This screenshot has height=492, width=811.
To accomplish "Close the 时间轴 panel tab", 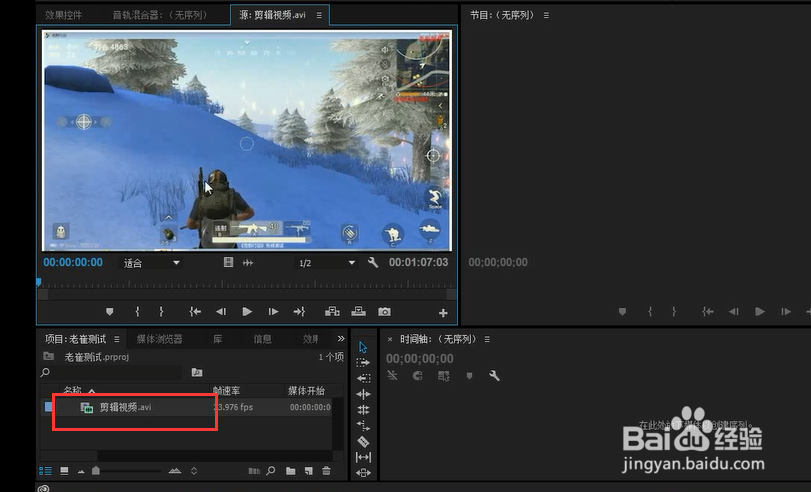I will [390, 339].
